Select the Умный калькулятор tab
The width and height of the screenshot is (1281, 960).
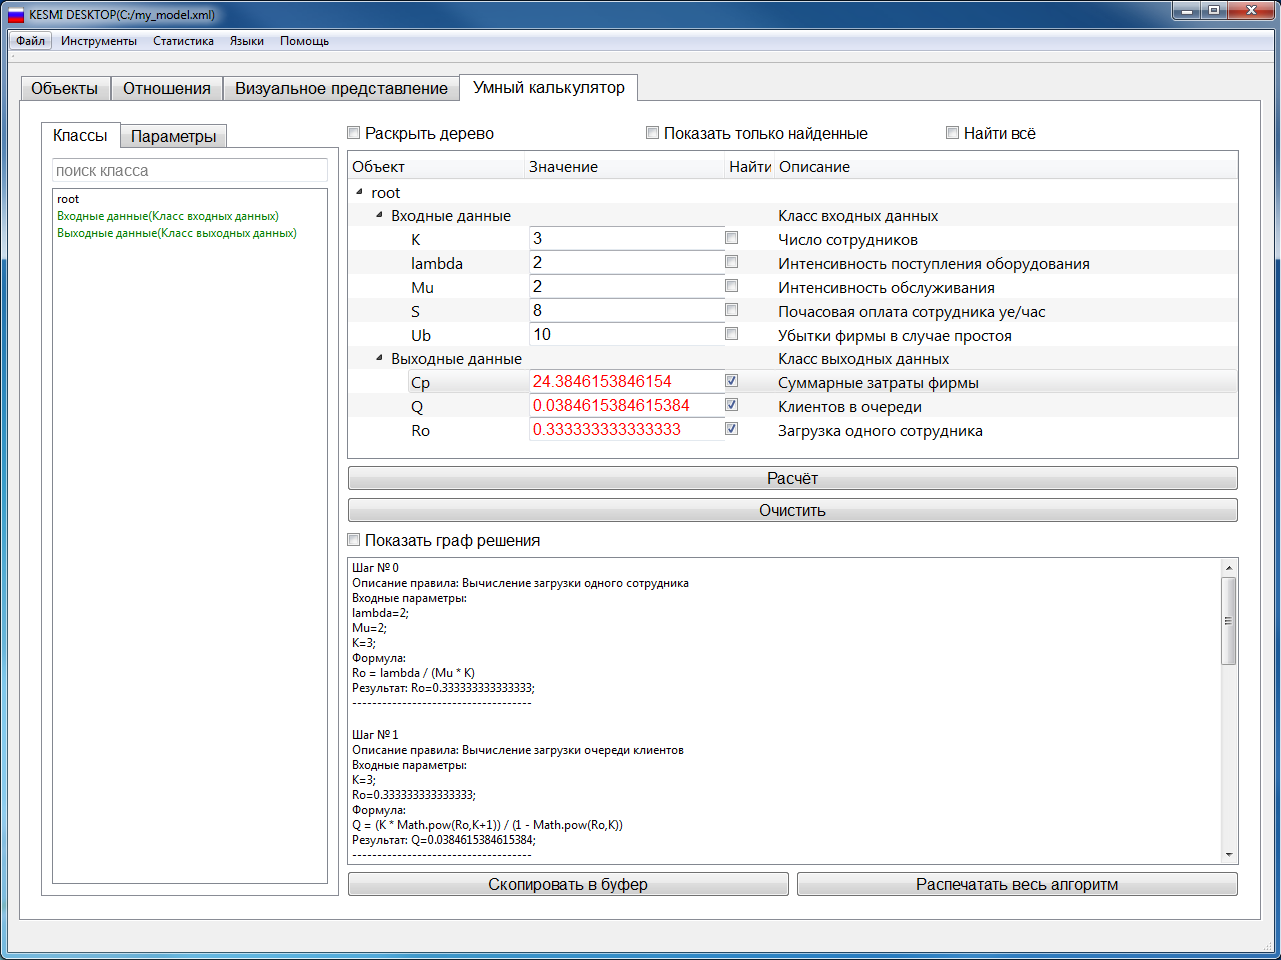click(x=549, y=87)
